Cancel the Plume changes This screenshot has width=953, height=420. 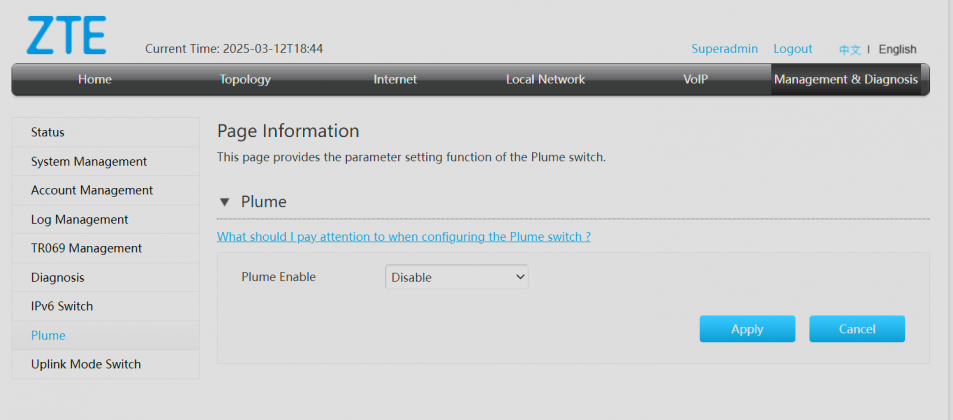click(x=857, y=329)
